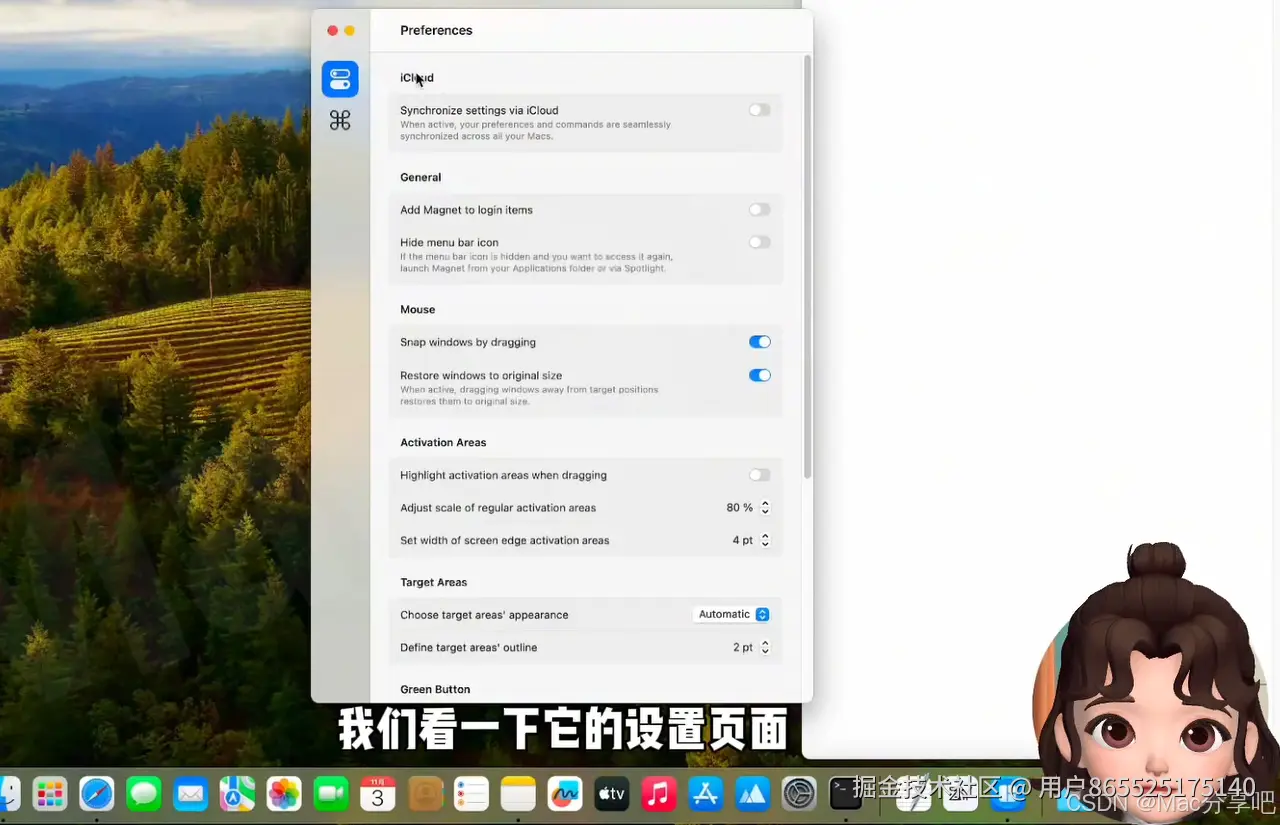Open the target areas' appearance Automatic dropdown
The height and width of the screenshot is (825, 1280).
coord(733,615)
